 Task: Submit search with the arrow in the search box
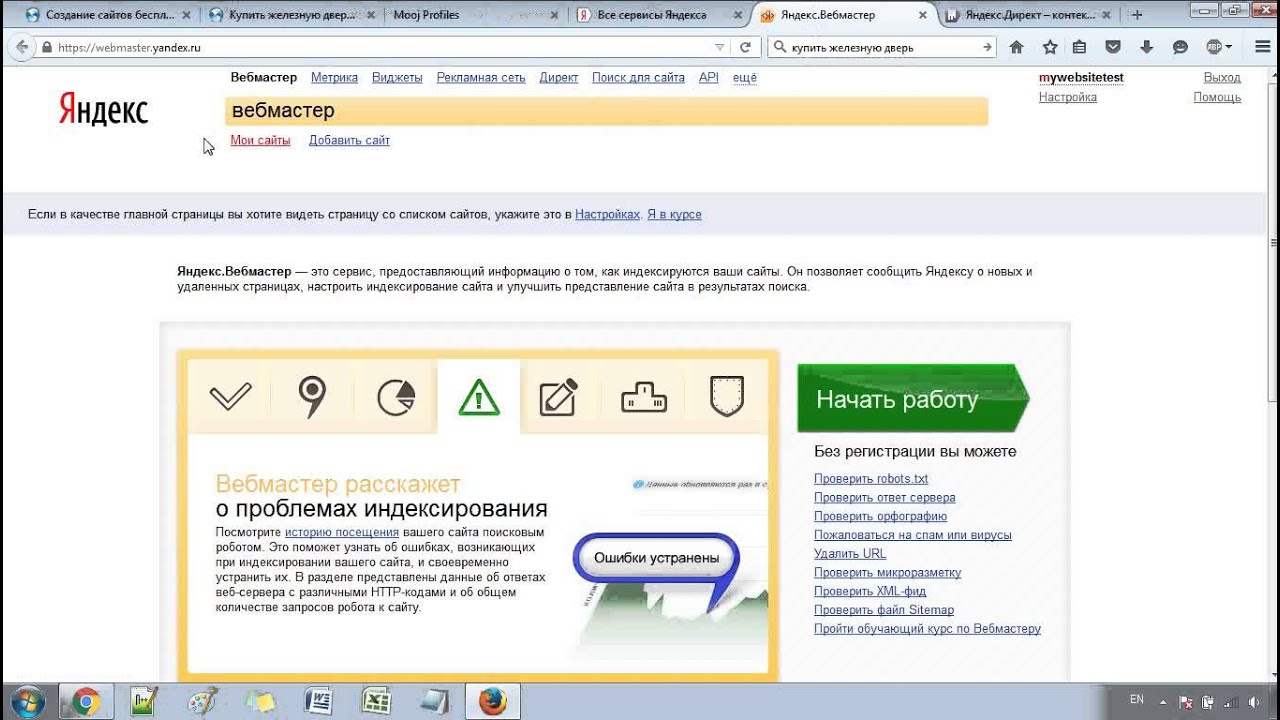987,47
